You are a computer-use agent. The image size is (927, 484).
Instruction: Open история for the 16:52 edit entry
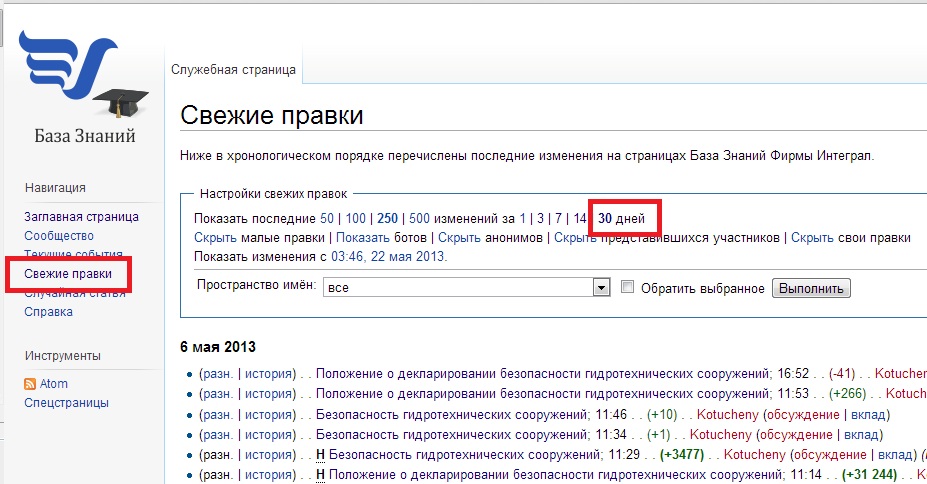pyautogui.click(x=268, y=374)
